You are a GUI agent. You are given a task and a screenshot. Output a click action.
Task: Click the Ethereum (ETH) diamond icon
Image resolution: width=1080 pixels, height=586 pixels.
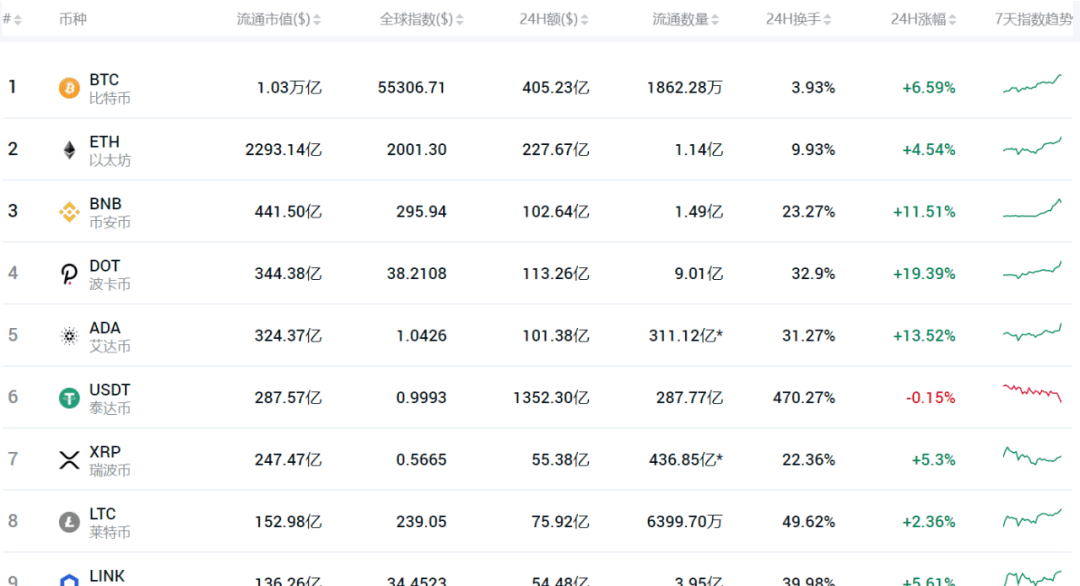(69, 150)
